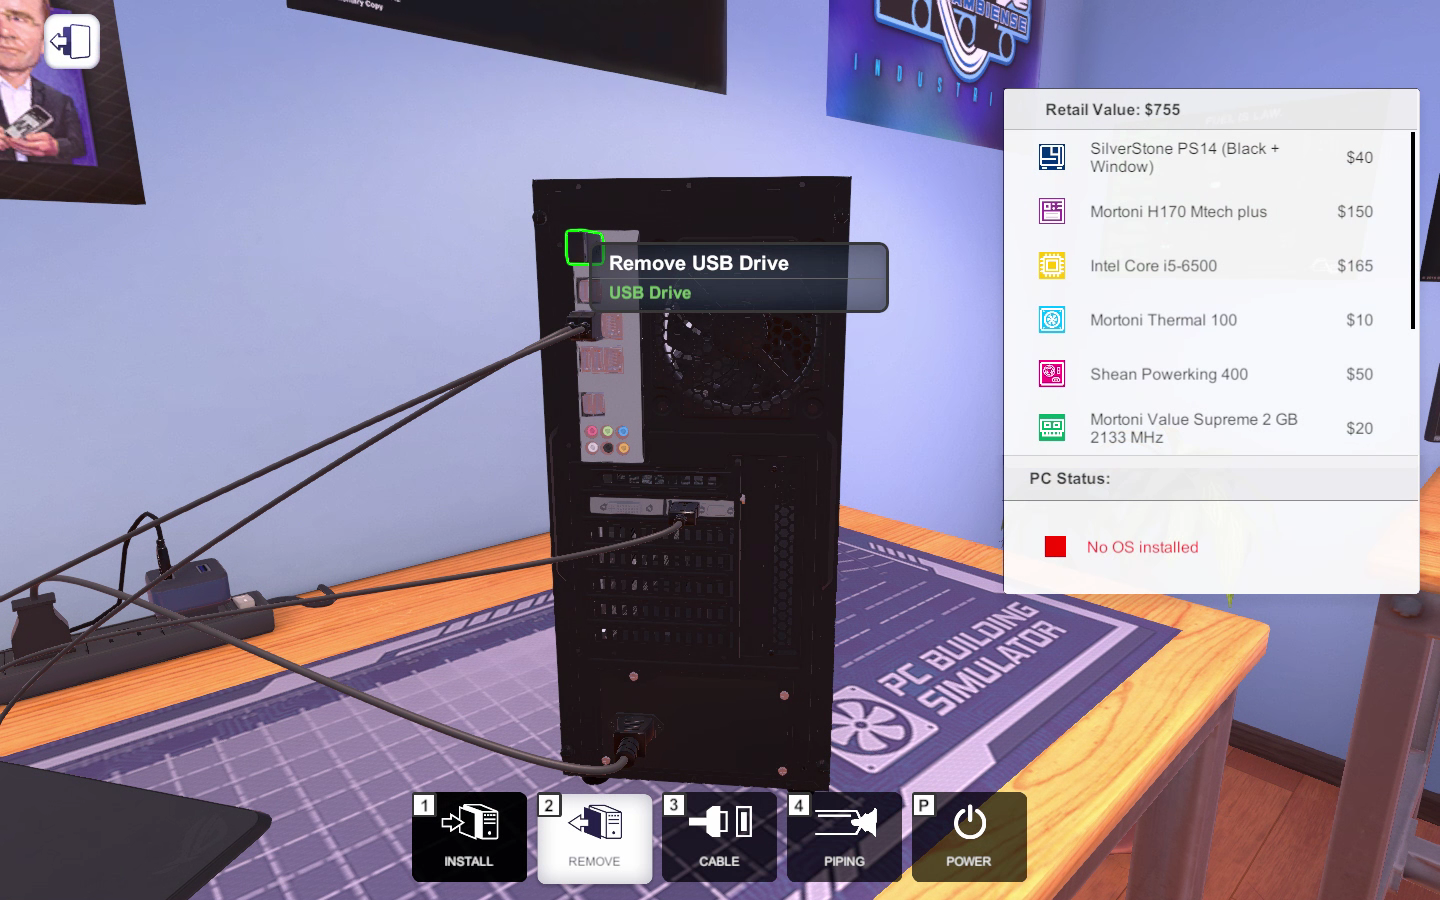1440x900 pixels.
Task: Click the SilverStone PS14 case icon
Action: [1051, 157]
